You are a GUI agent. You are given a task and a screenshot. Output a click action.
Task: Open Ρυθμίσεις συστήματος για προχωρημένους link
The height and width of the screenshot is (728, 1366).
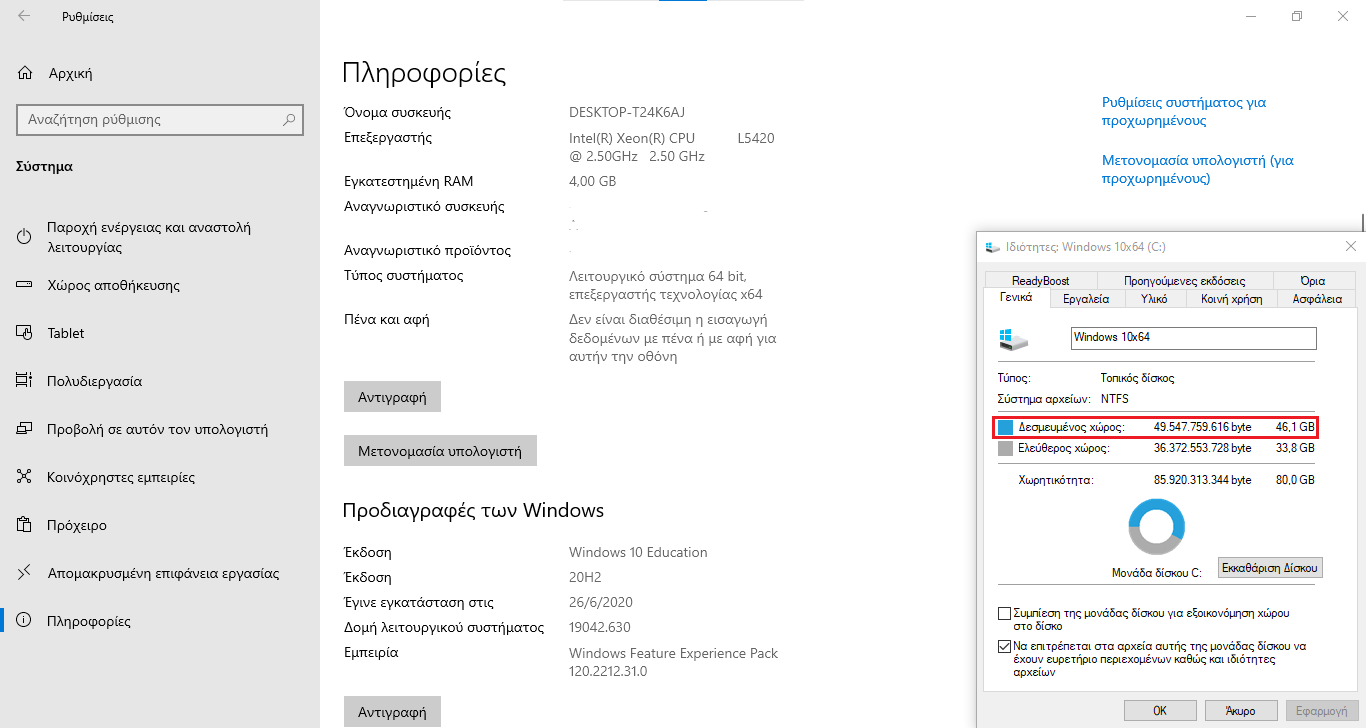[x=1184, y=111]
